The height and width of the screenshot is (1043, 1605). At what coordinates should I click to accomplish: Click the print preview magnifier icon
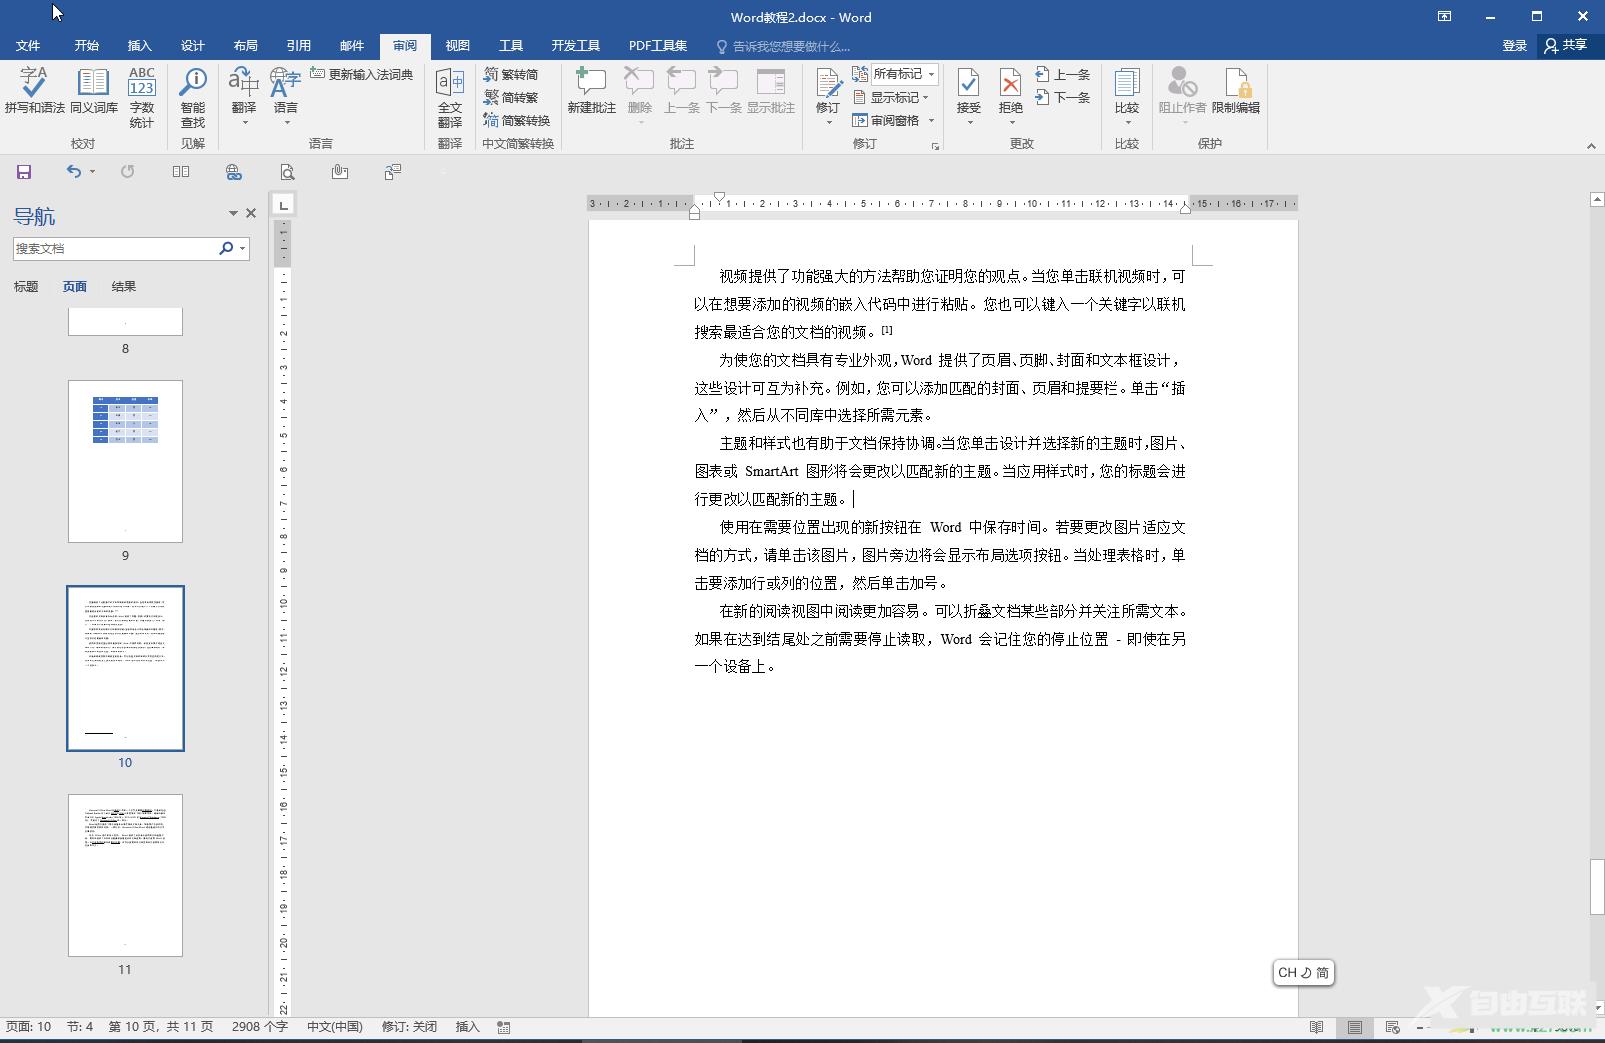[x=287, y=172]
